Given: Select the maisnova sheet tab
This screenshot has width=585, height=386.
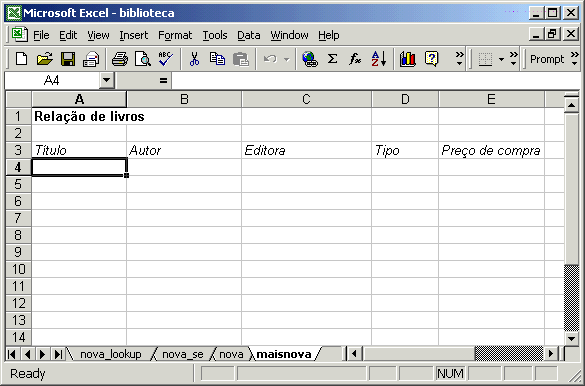Looking at the screenshot, I should [x=284, y=354].
